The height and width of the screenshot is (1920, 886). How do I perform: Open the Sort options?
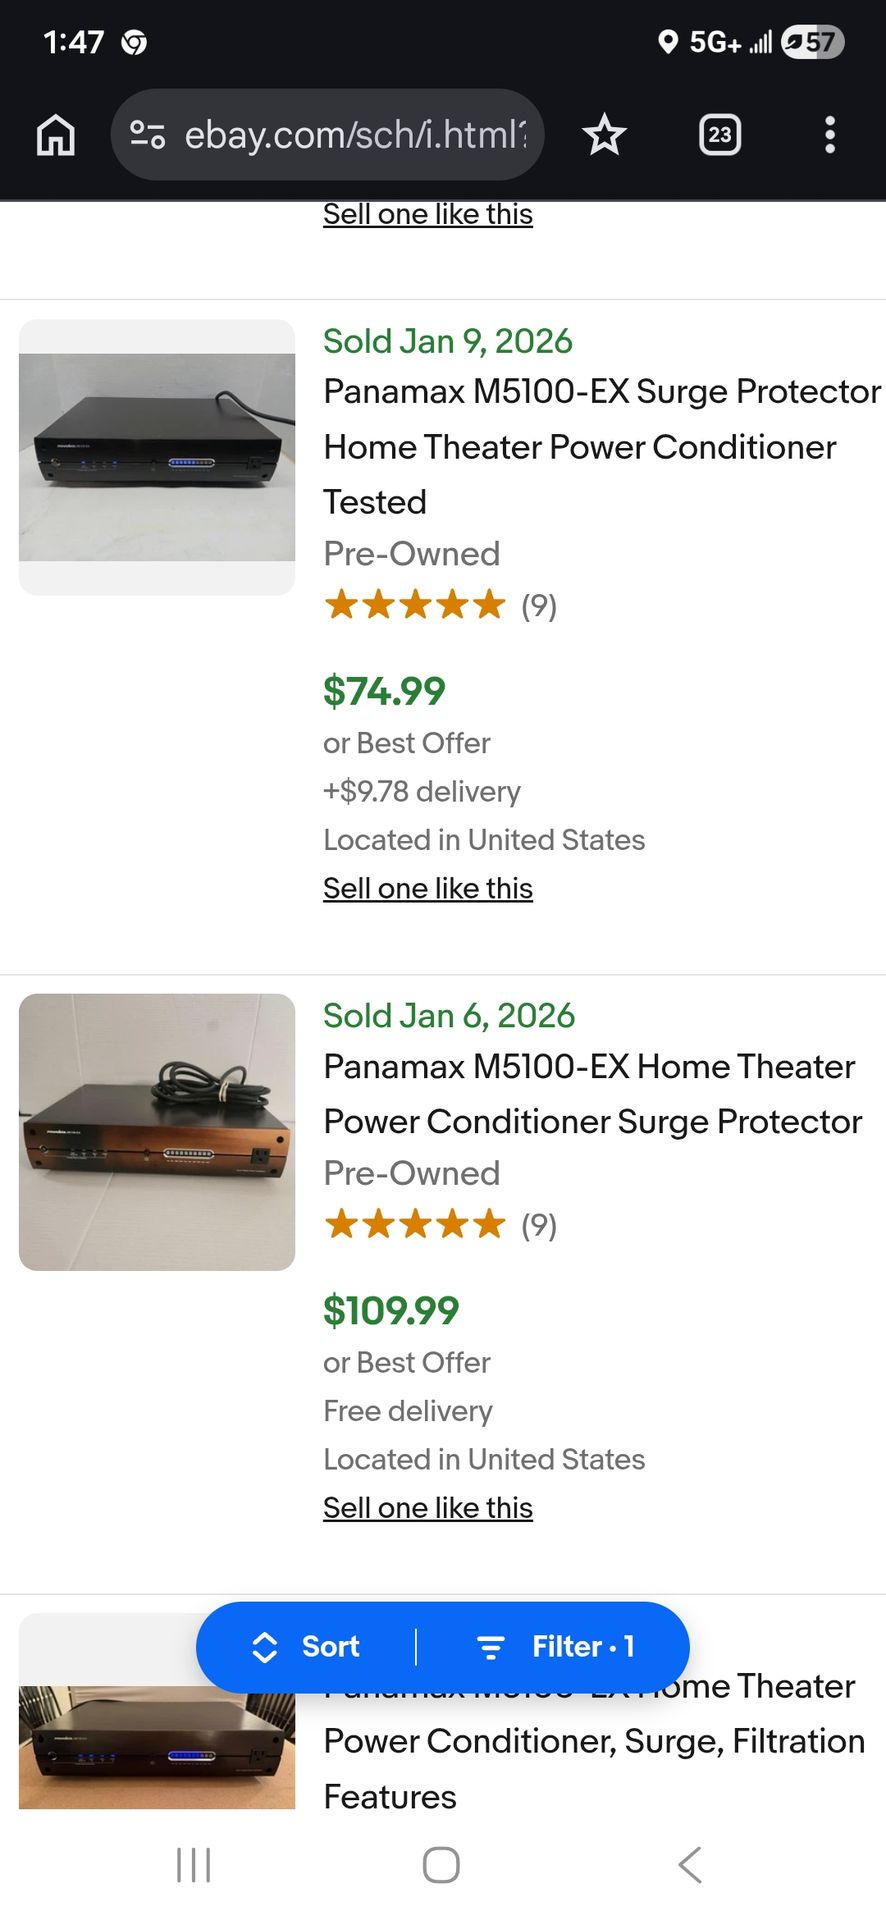[308, 1647]
